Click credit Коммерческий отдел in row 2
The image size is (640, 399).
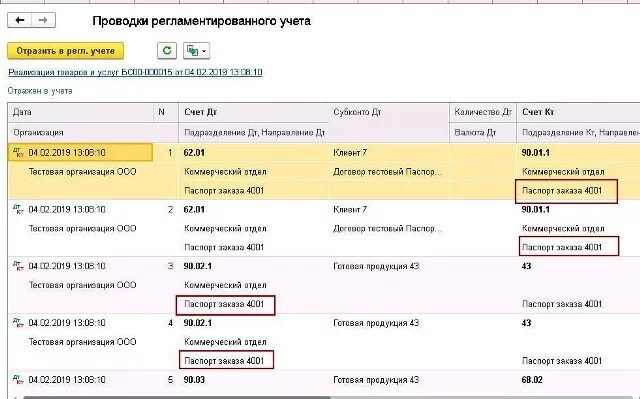point(563,228)
